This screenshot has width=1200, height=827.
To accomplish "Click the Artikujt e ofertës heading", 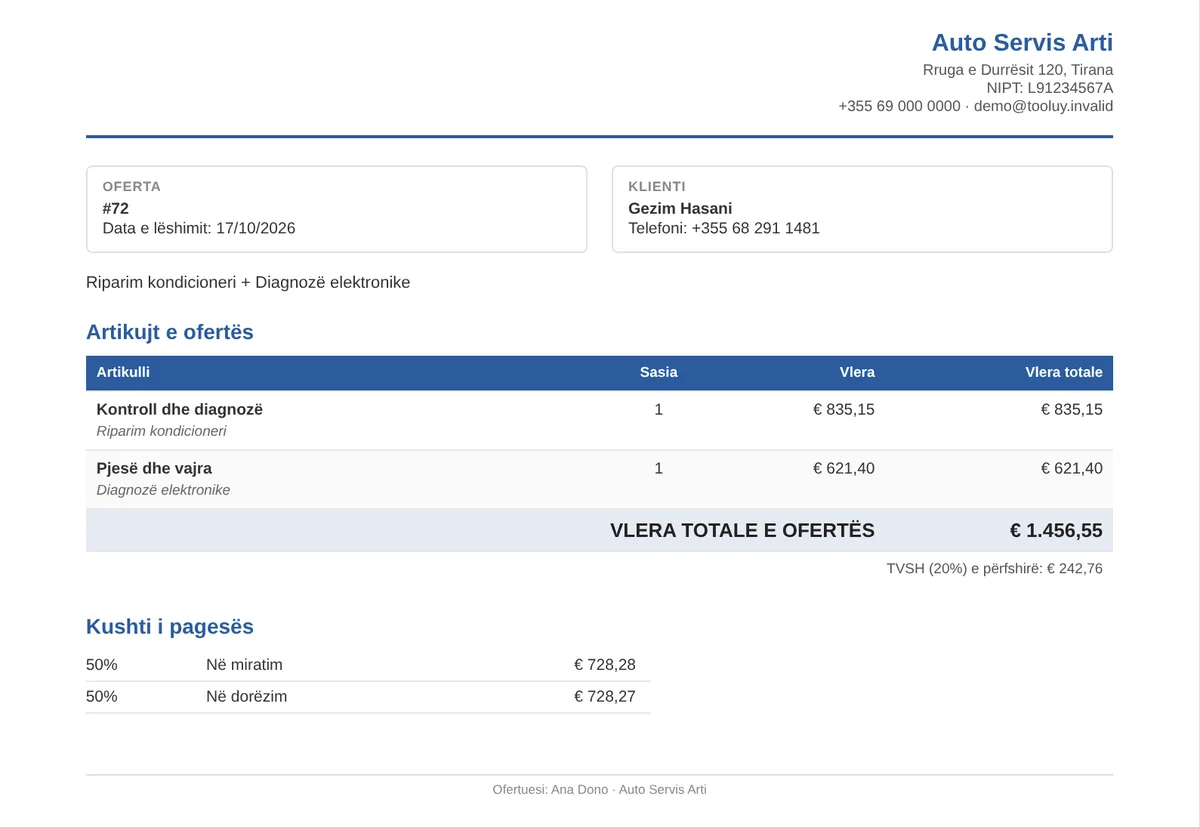I will click(170, 332).
